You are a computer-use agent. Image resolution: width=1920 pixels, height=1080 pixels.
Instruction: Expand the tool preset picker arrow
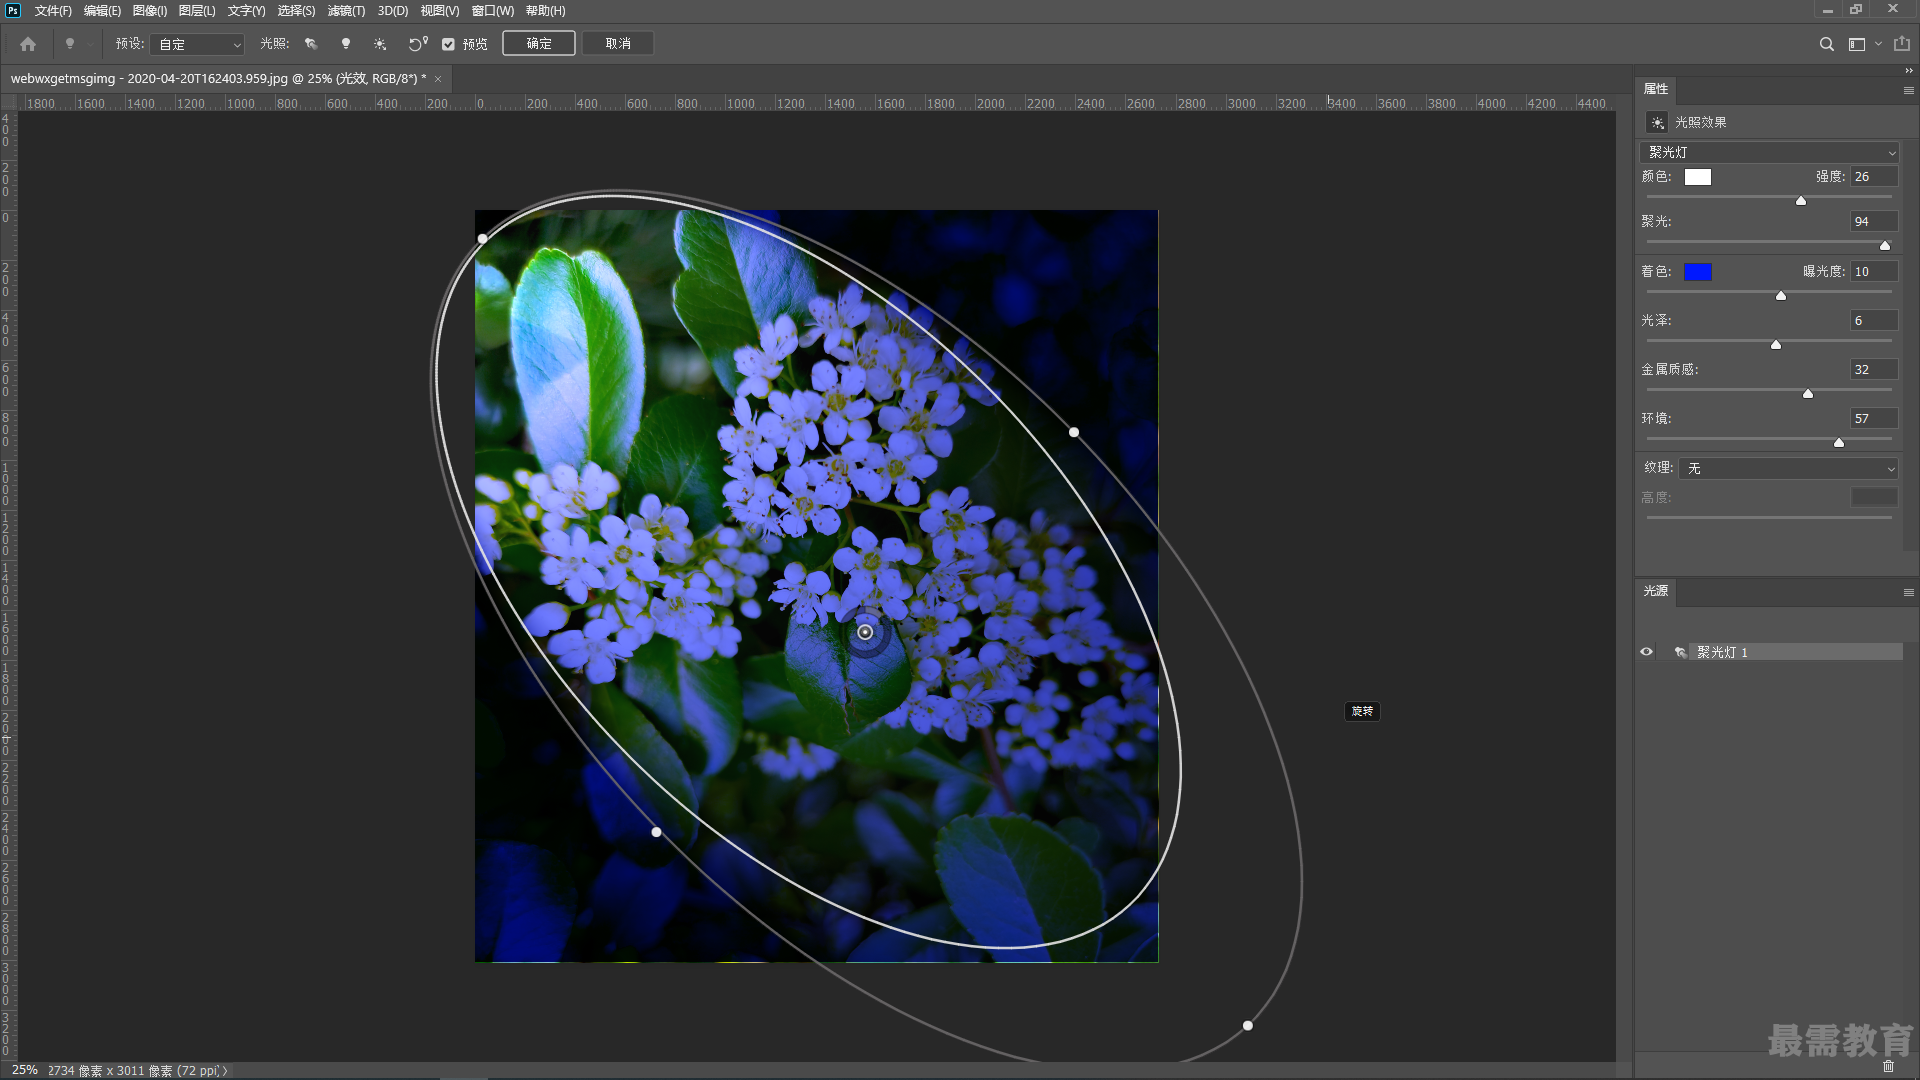[x=90, y=44]
